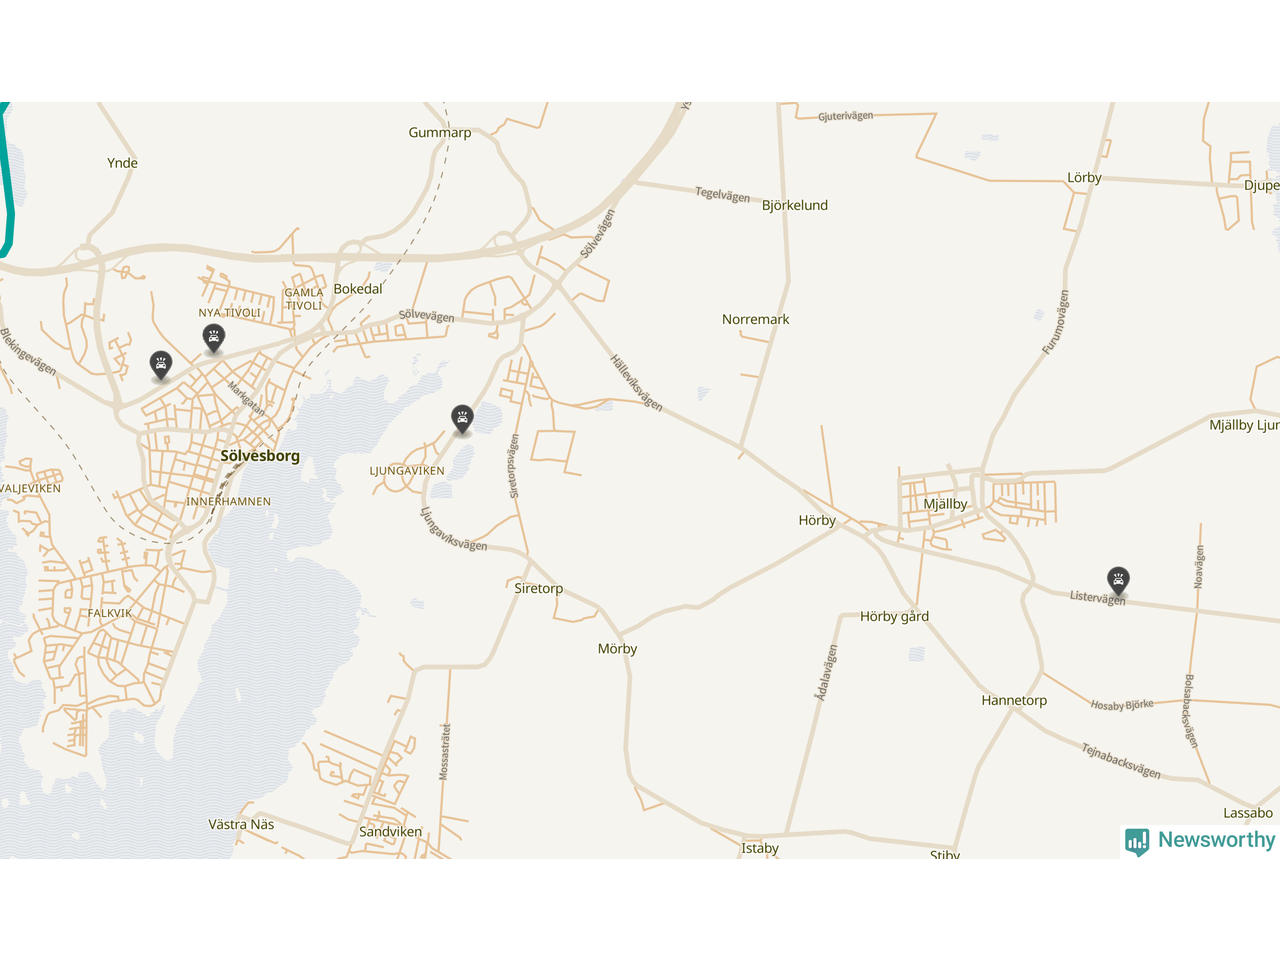
Task: Click the Siretorp village label
Action: [539, 588]
